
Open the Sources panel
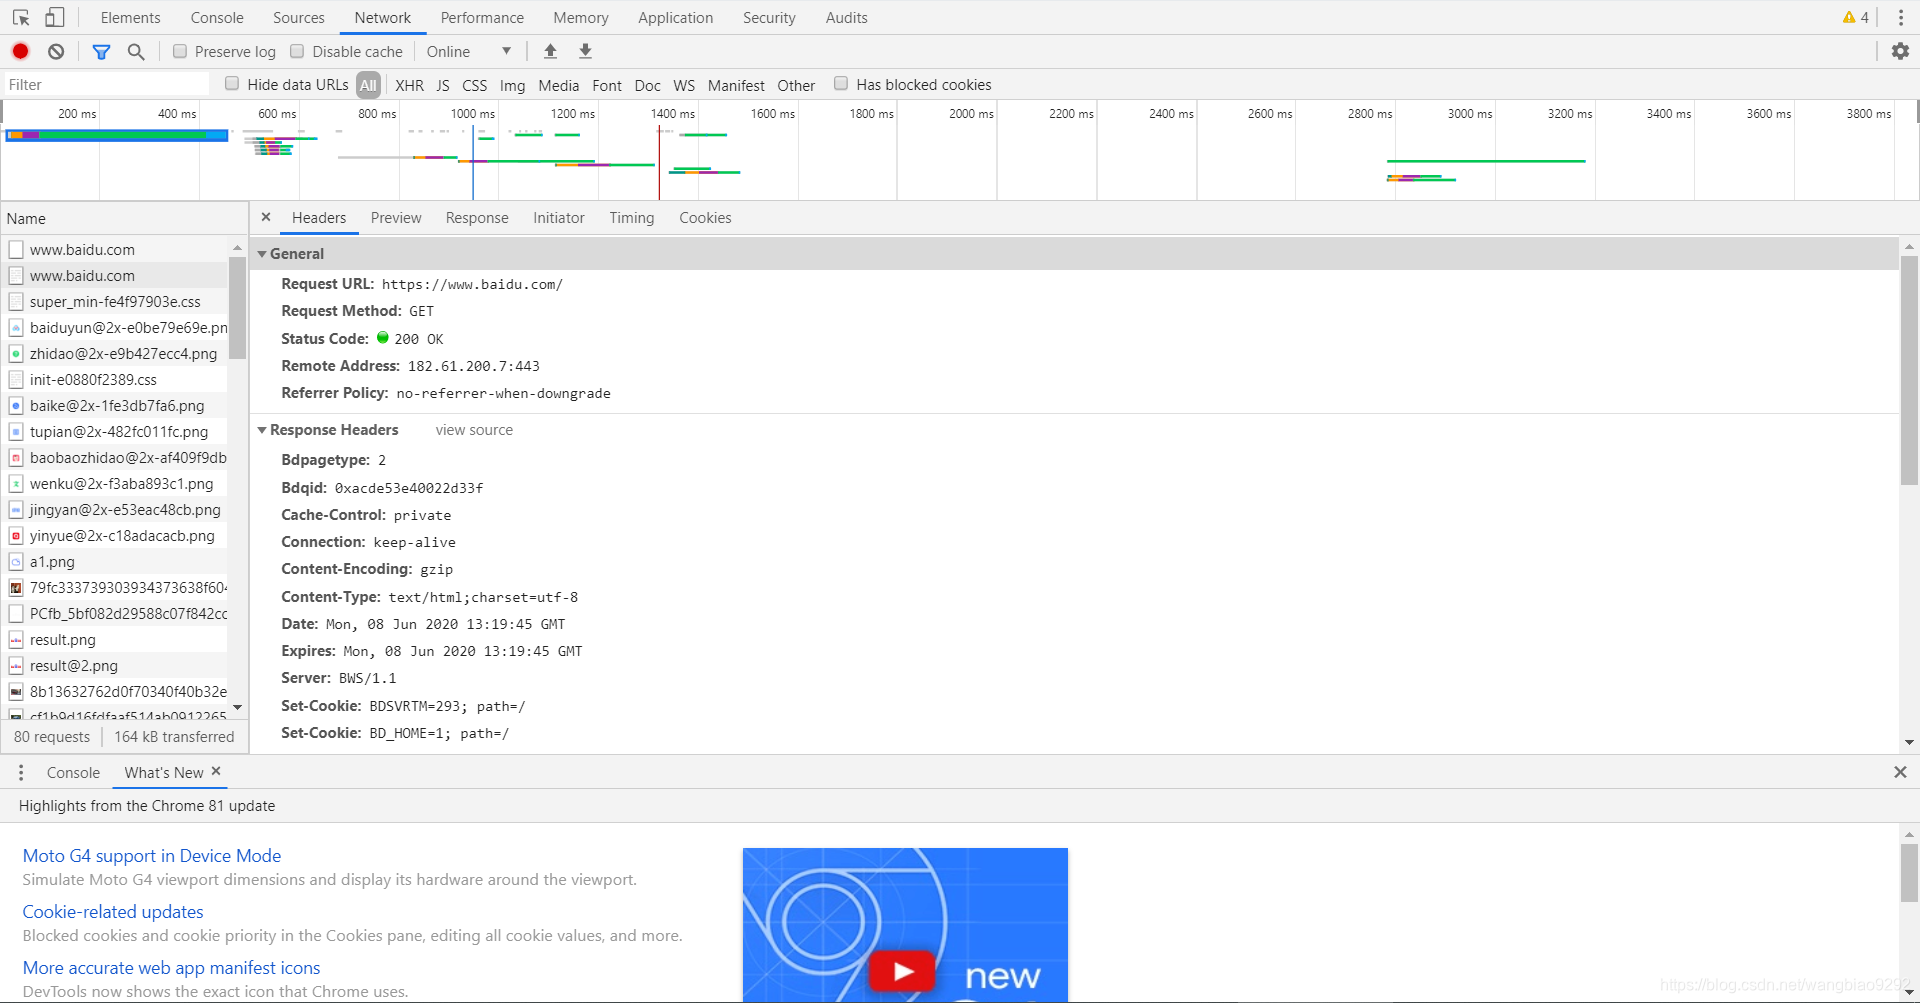tap(299, 17)
